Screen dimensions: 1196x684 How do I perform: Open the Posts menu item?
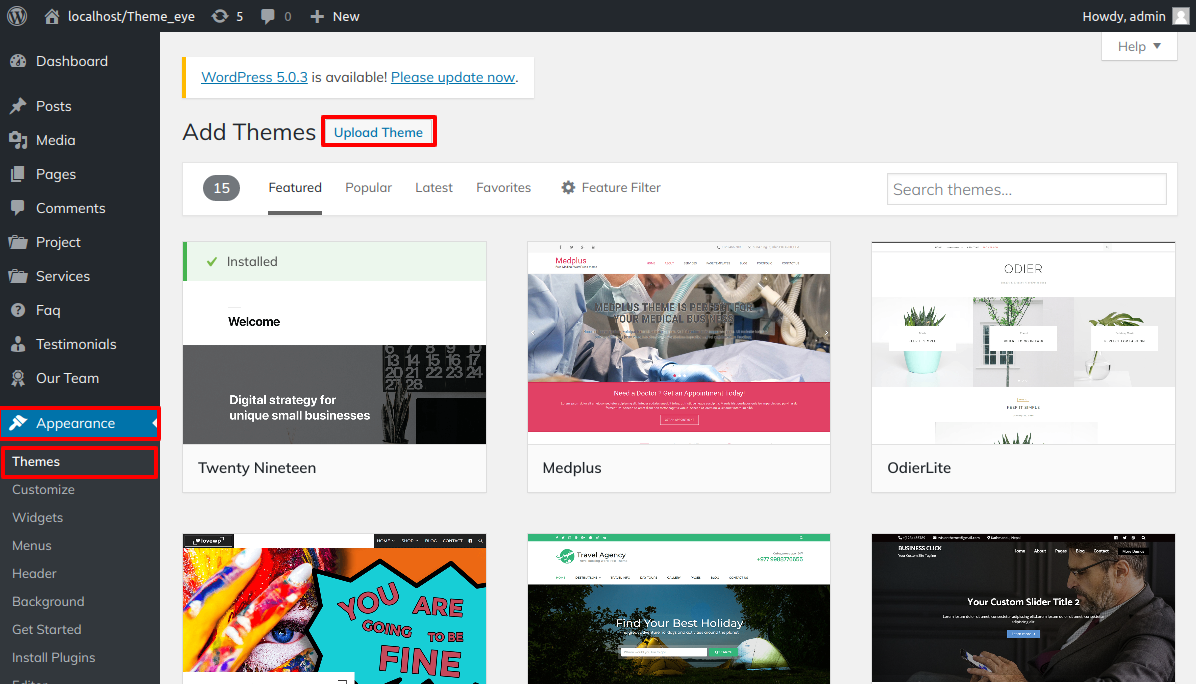(53, 106)
